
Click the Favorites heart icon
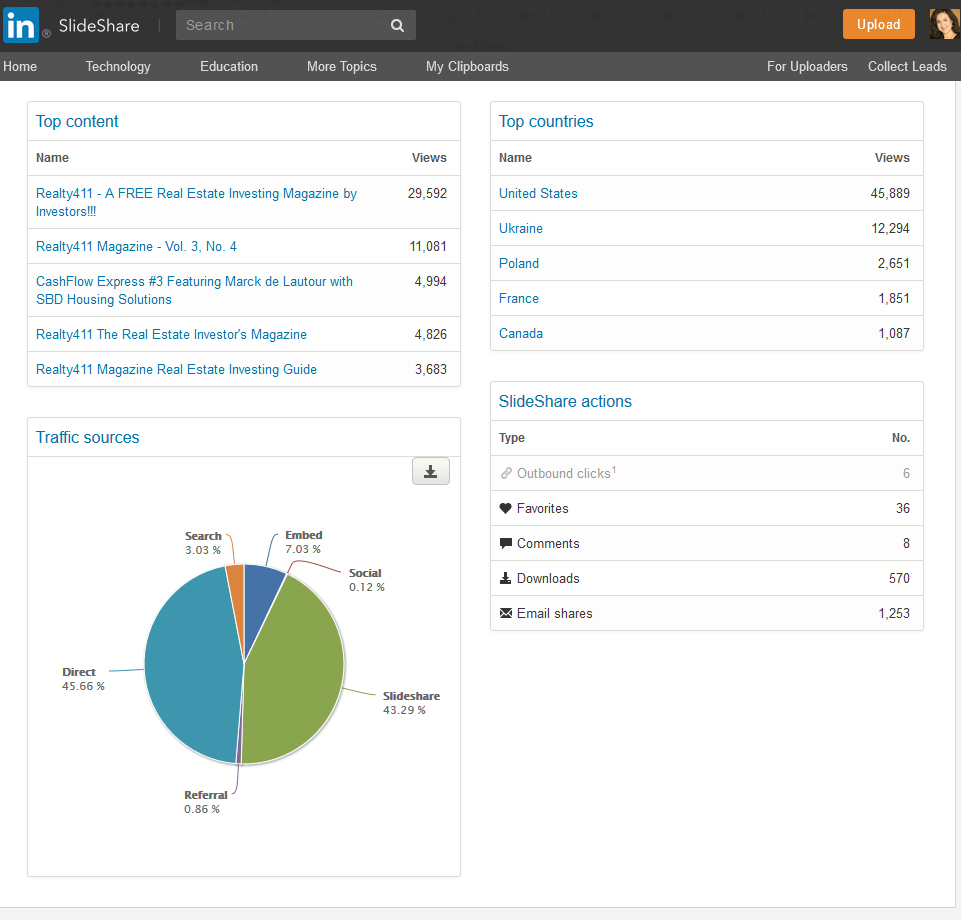506,508
